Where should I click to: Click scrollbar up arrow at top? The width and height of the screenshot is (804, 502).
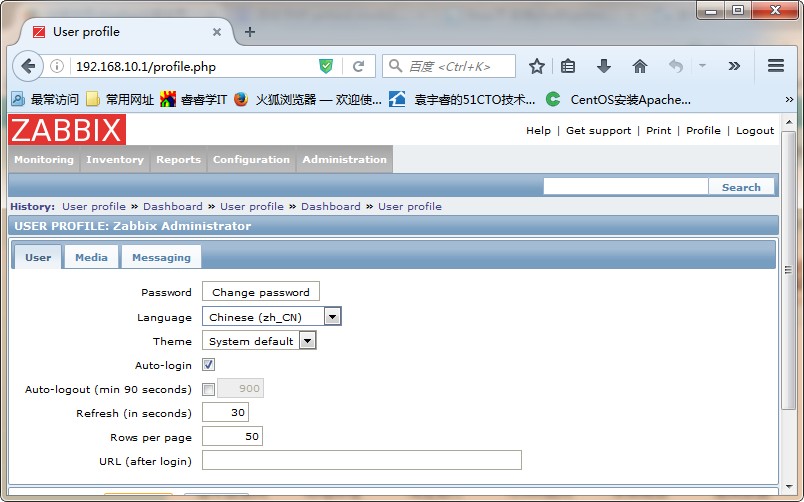coord(789,123)
